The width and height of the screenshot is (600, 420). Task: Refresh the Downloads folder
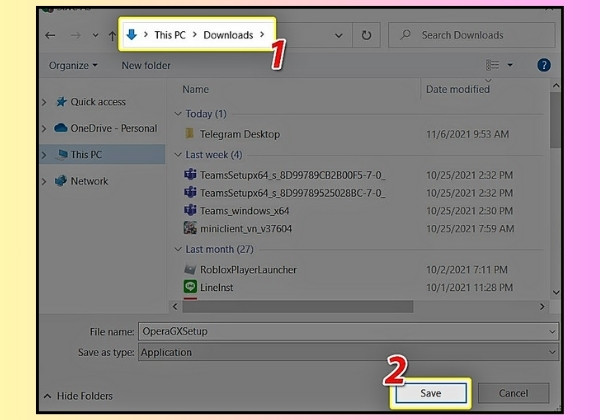(x=366, y=35)
